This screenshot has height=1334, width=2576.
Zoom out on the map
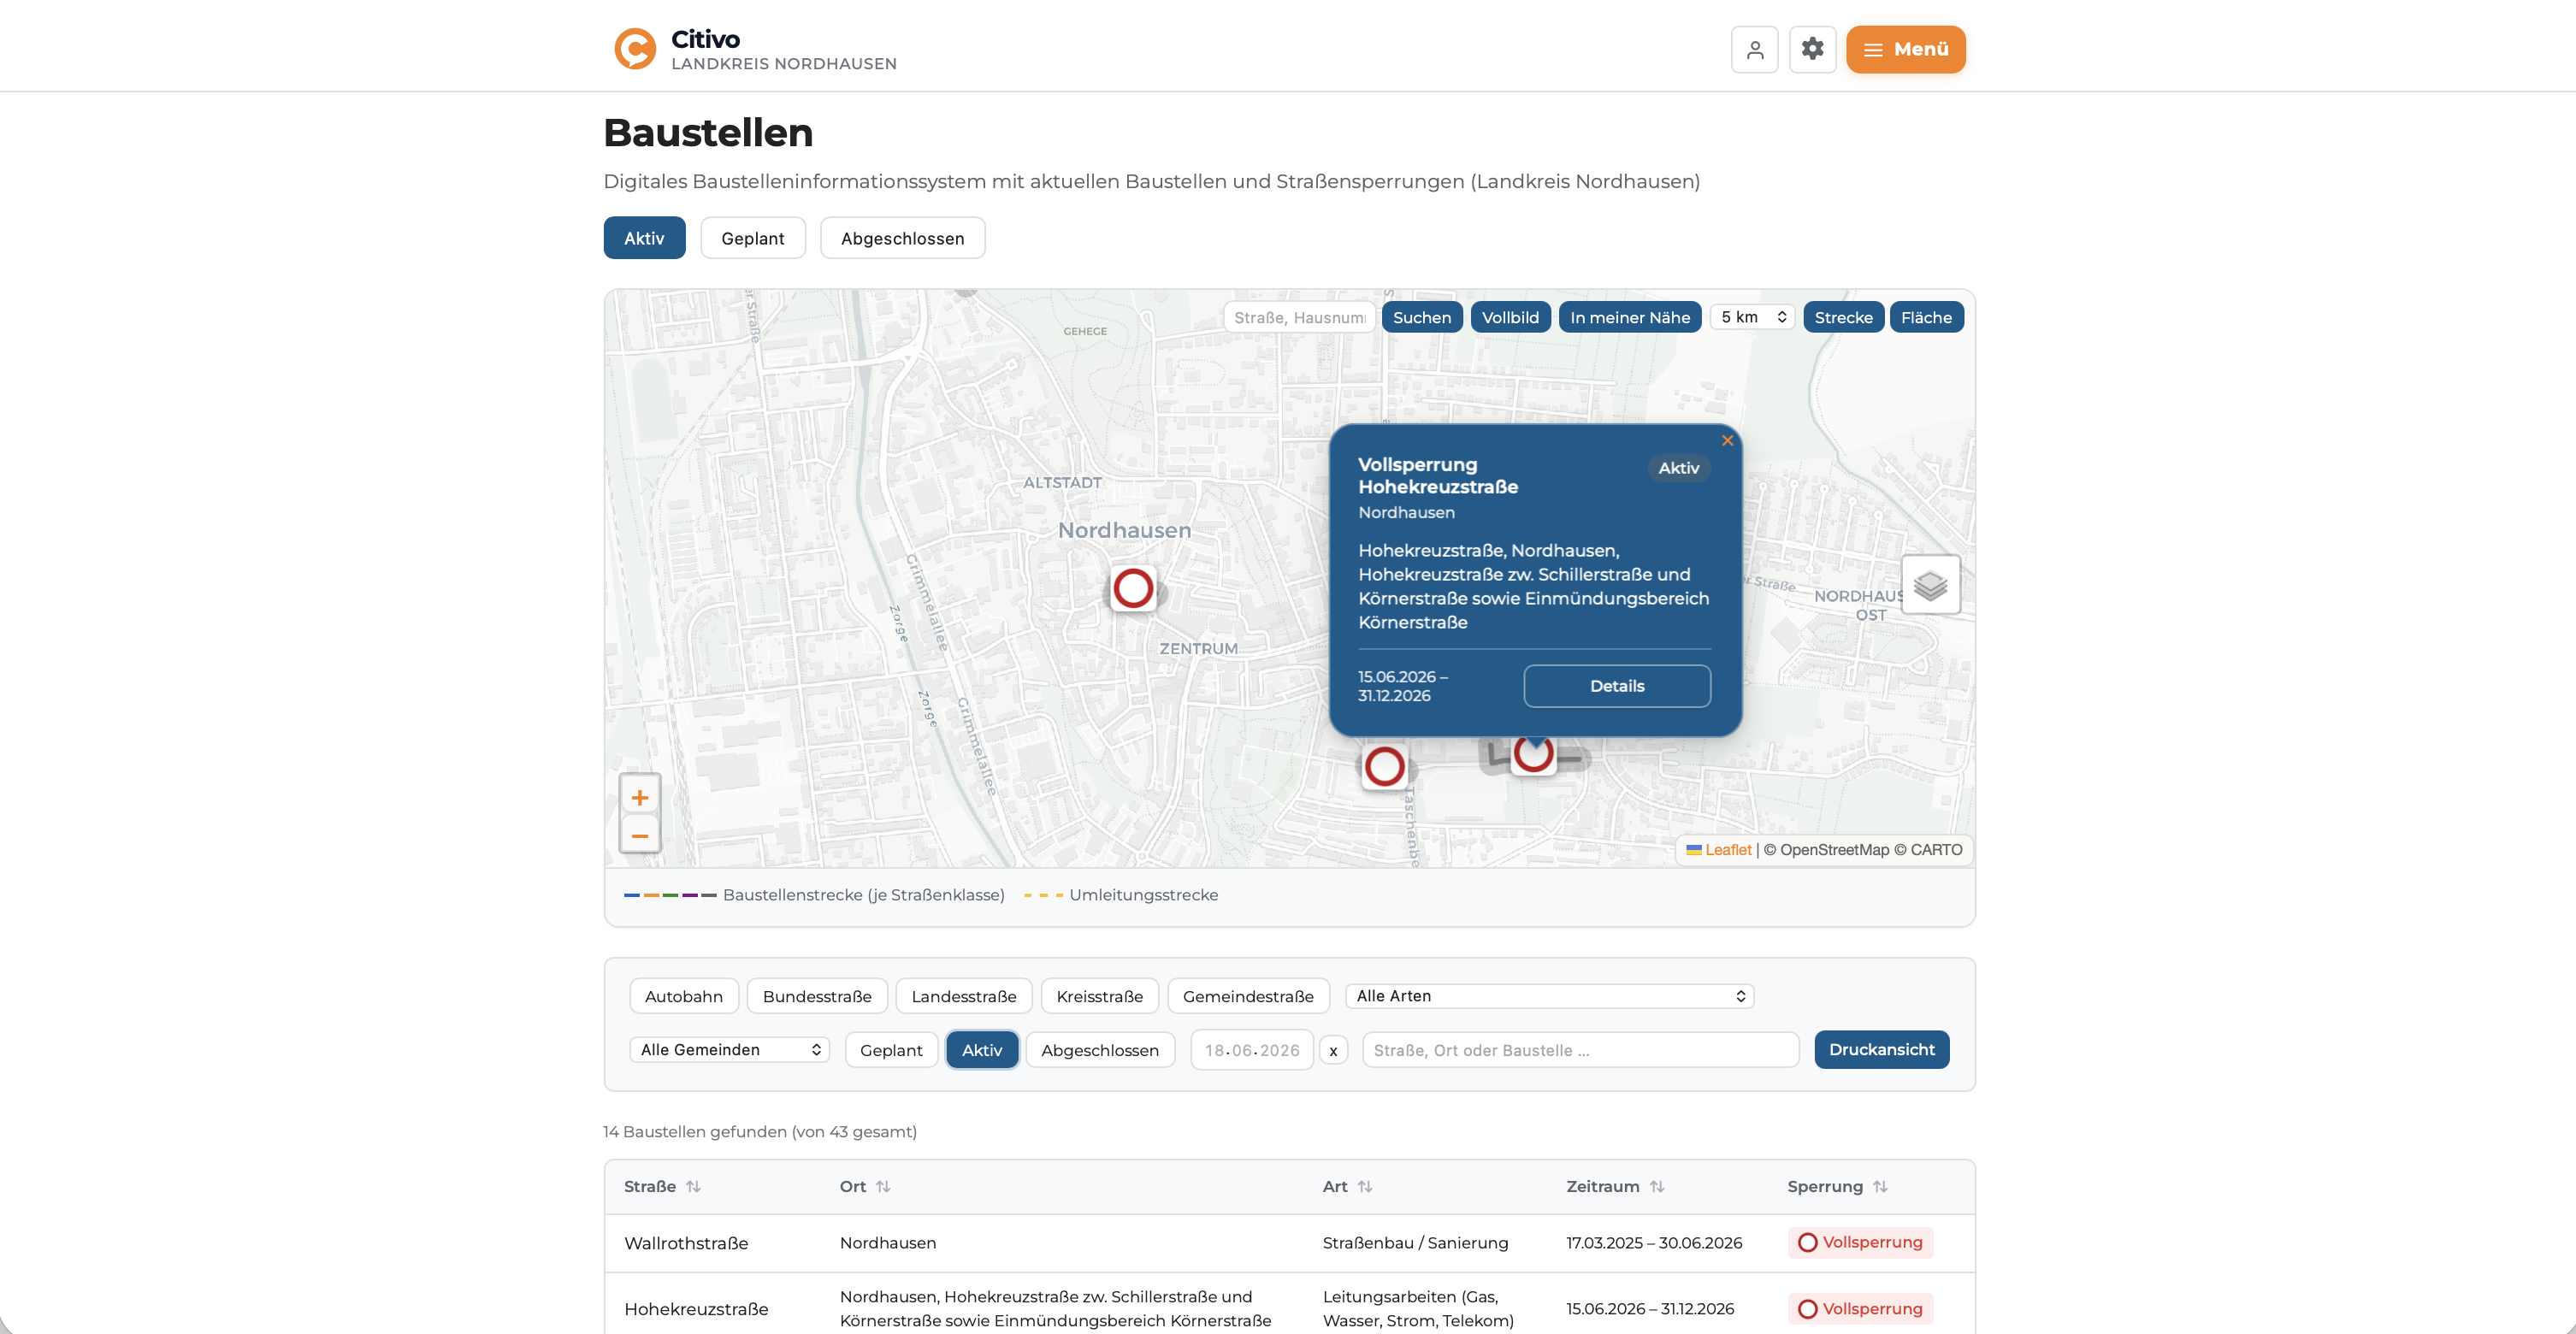tap(640, 835)
